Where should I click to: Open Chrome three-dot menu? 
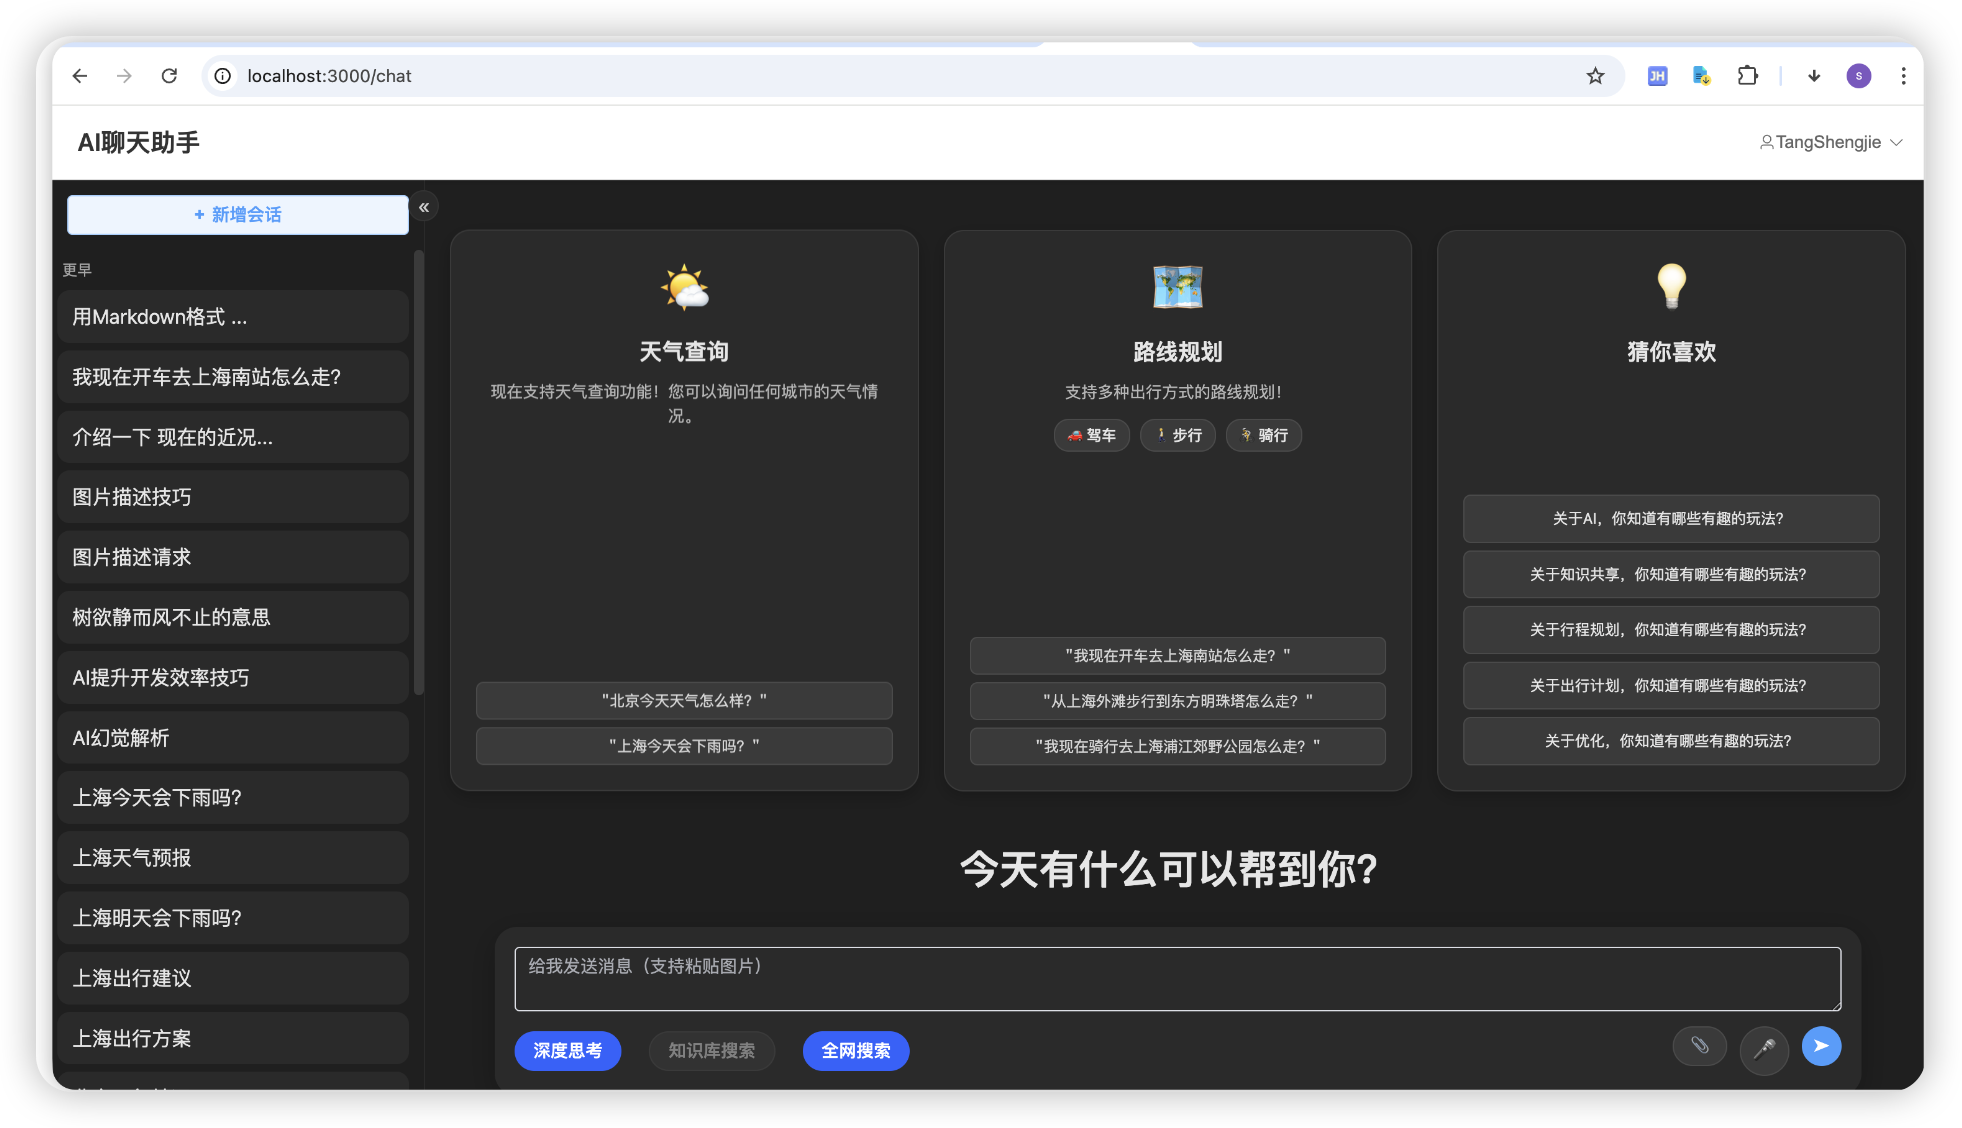(x=1903, y=76)
